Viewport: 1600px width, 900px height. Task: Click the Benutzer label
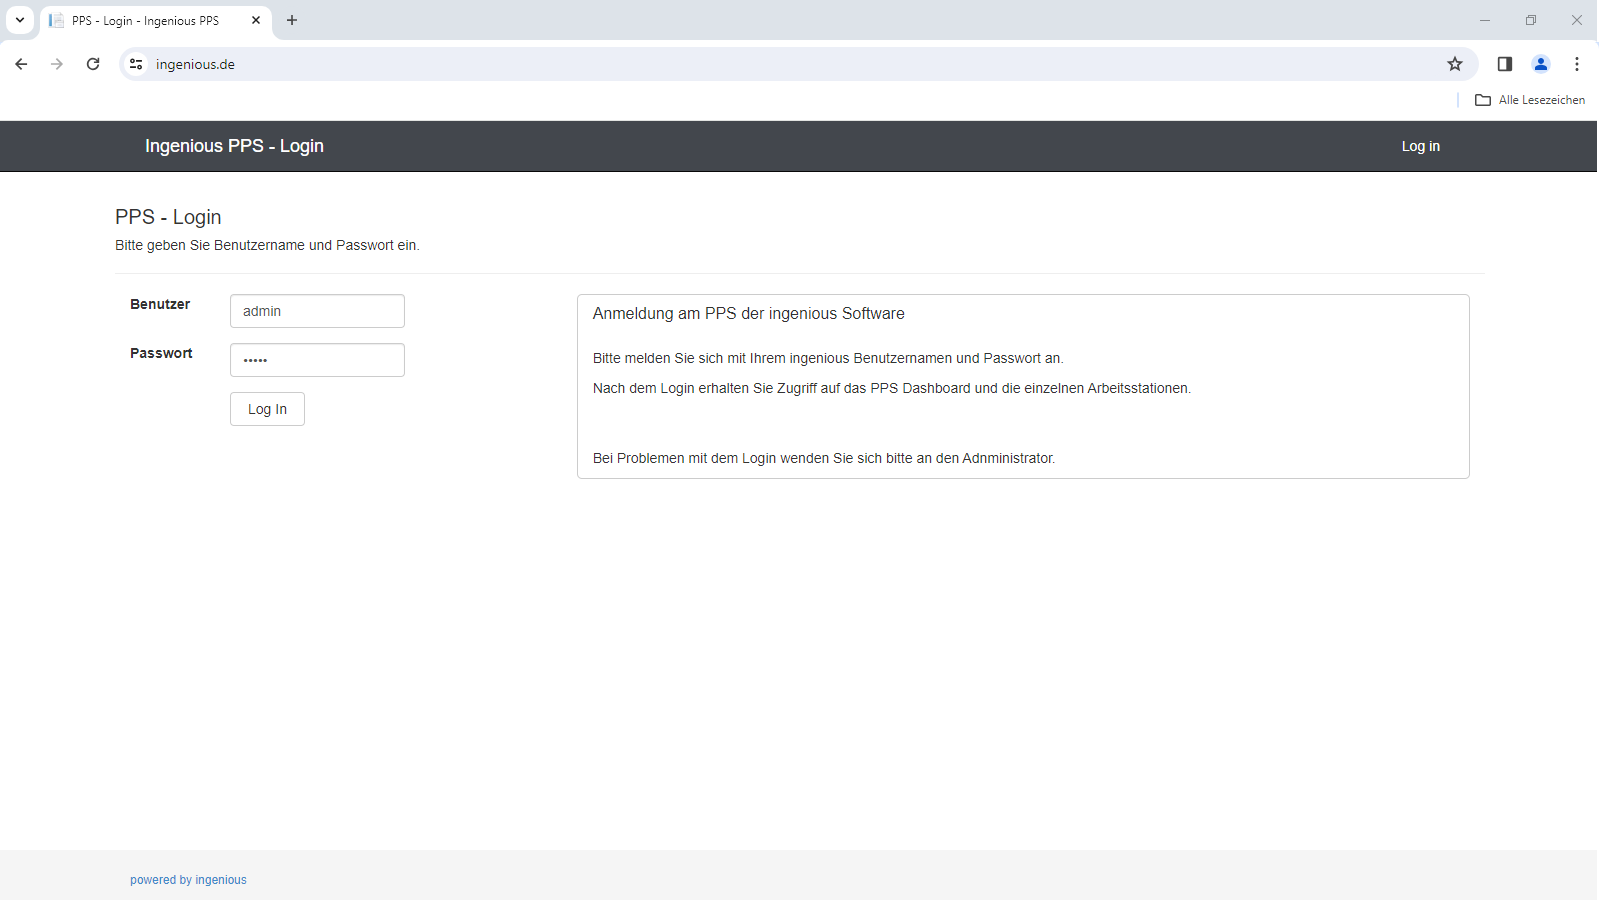160,304
